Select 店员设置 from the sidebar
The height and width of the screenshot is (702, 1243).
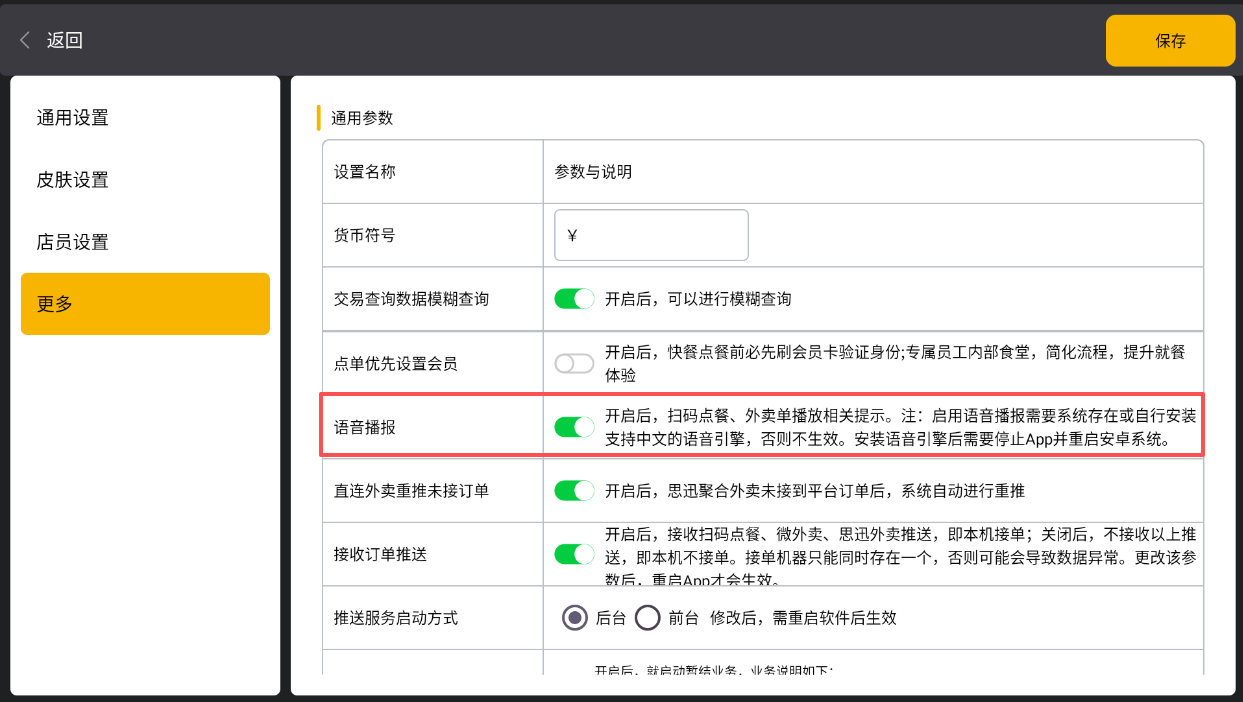[x=72, y=242]
